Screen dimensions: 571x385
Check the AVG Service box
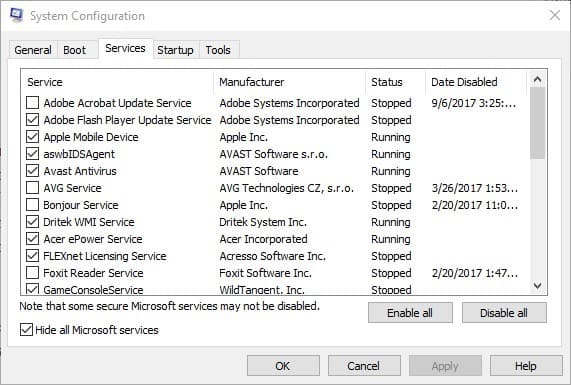[x=32, y=188]
